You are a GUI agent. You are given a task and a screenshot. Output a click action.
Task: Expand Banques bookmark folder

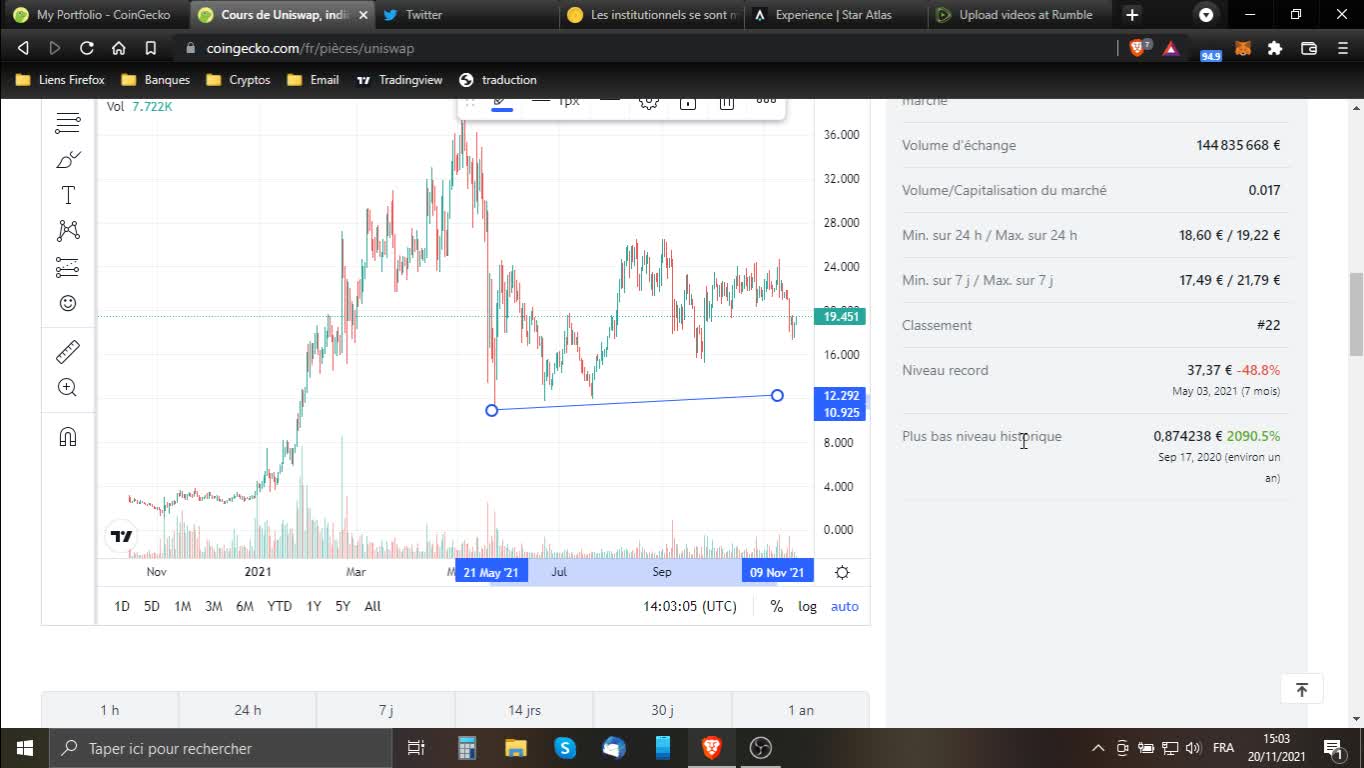(x=155, y=80)
